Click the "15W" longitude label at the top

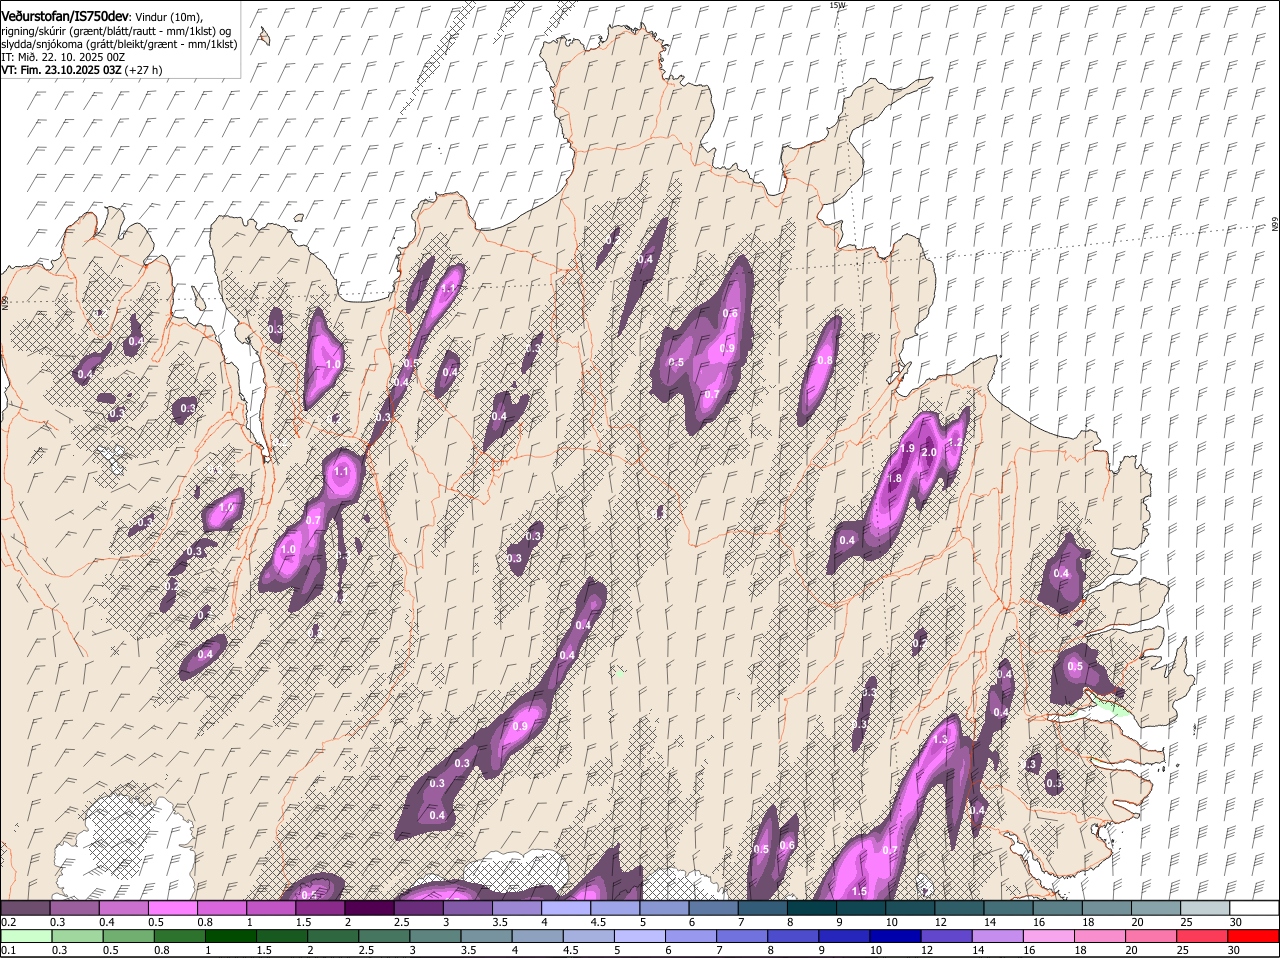[837, 5]
